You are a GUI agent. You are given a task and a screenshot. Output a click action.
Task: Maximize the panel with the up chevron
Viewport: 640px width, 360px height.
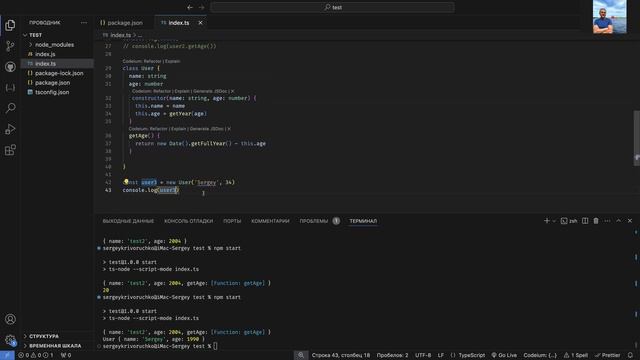618,221
